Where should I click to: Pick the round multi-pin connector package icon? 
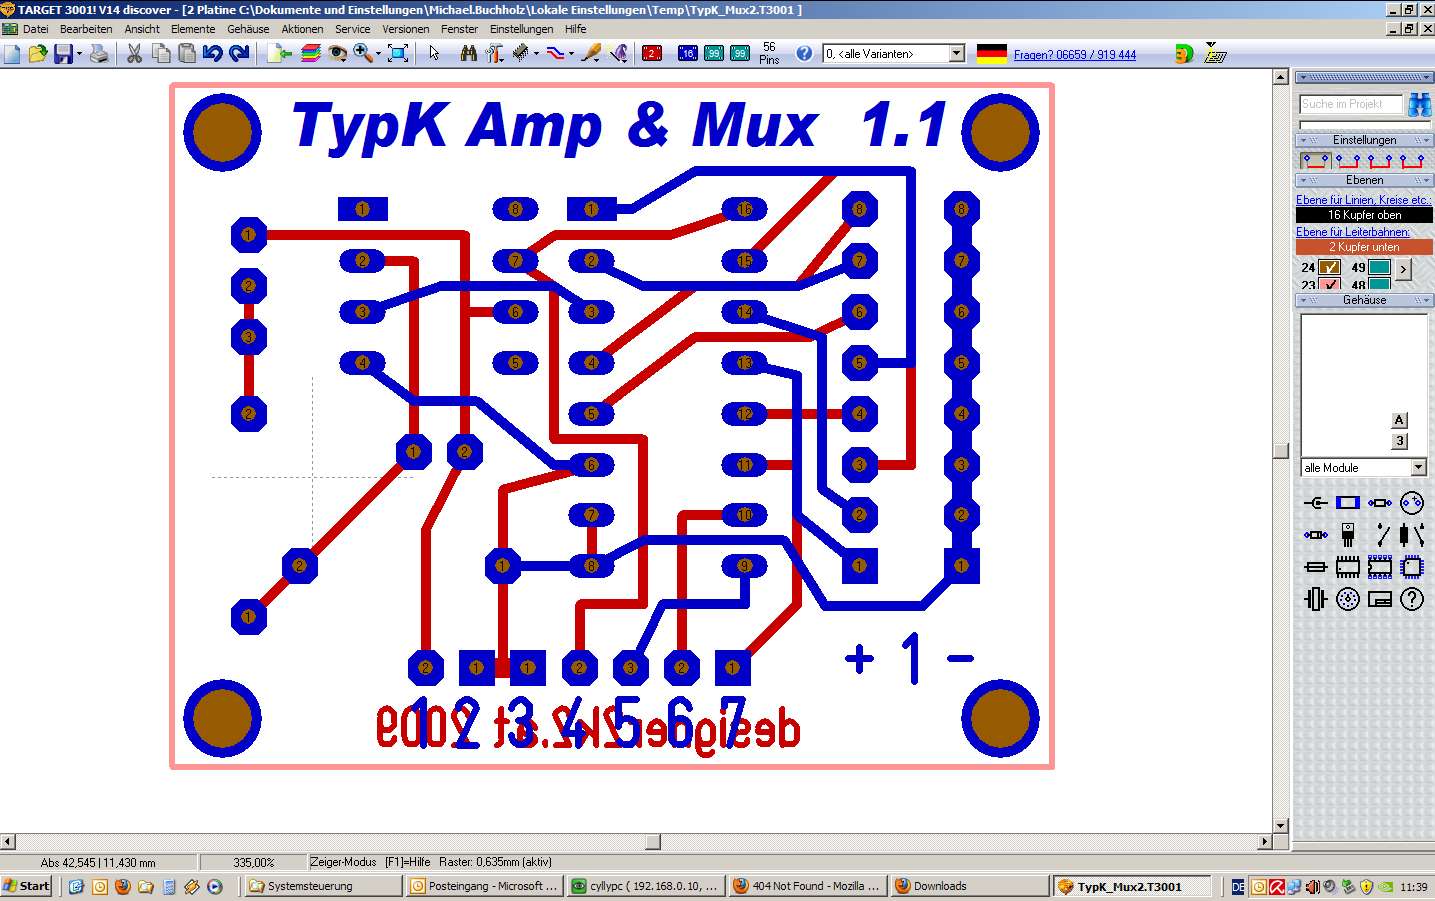point(1348,599)
